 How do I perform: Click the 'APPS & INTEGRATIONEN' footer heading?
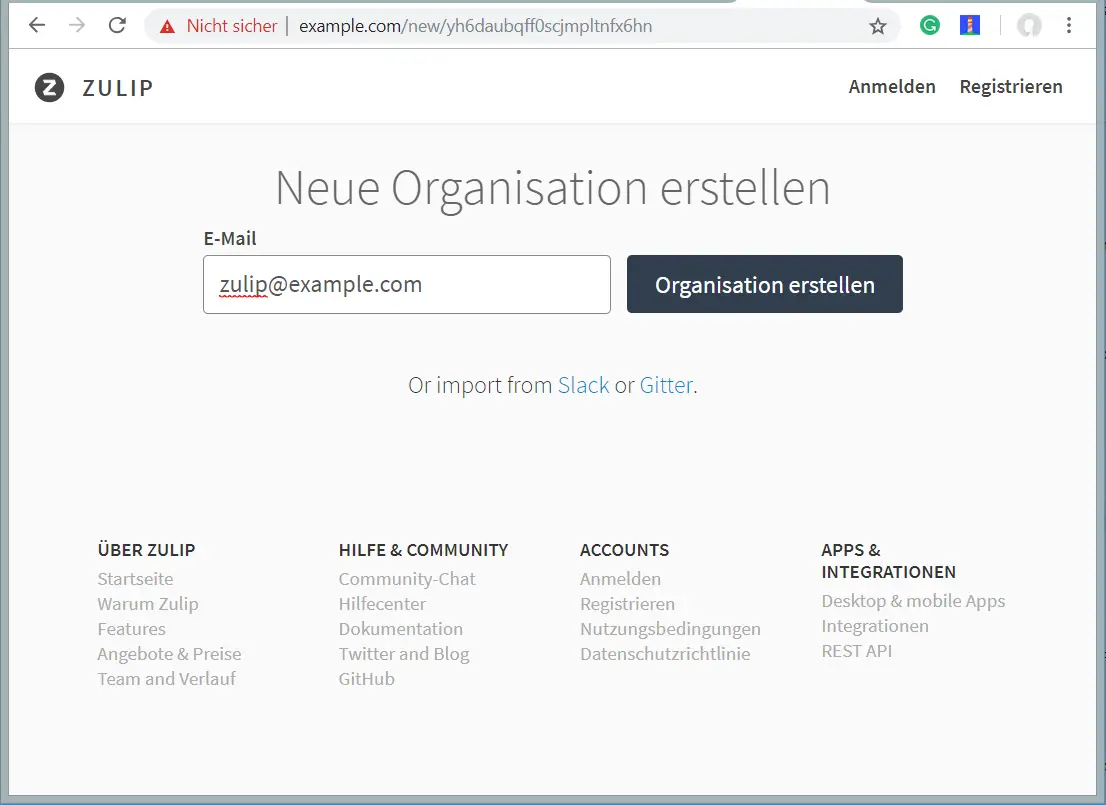click(x=889, y=561)
